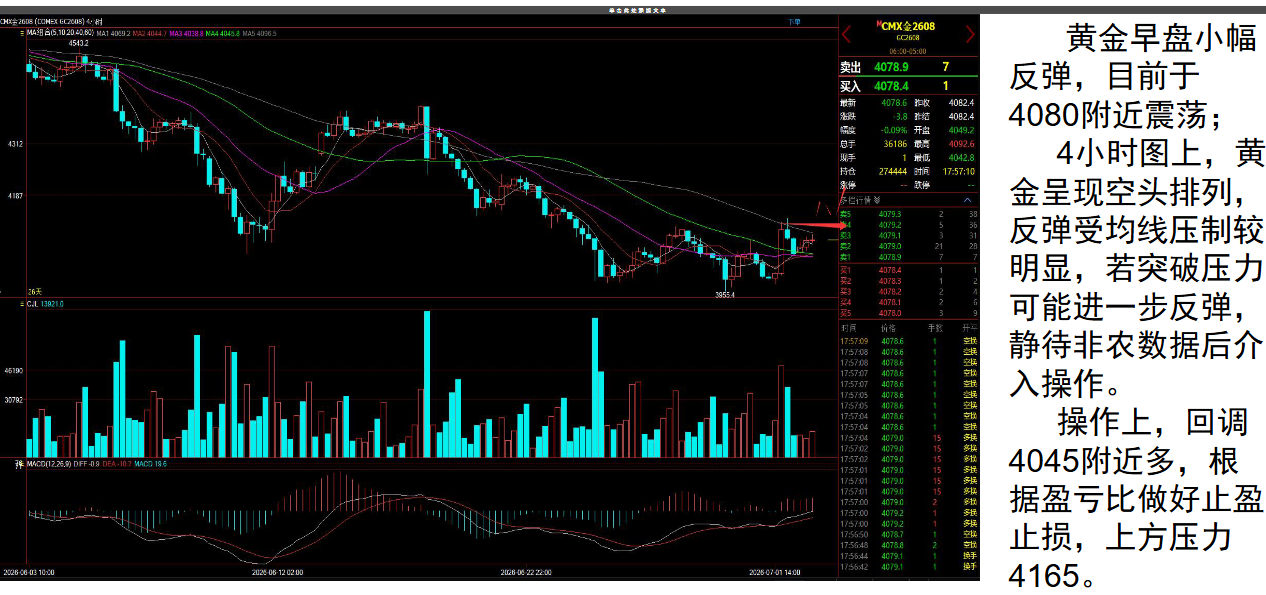Open CJL volume indicator menu icon
This screenshot has width=1266, height=595.
click(22, 303)
